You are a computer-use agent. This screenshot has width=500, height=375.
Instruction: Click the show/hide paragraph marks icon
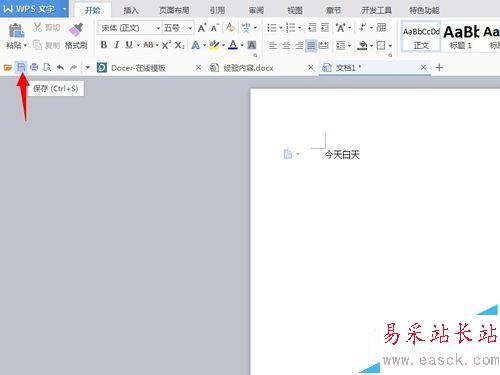click(363, 28)
